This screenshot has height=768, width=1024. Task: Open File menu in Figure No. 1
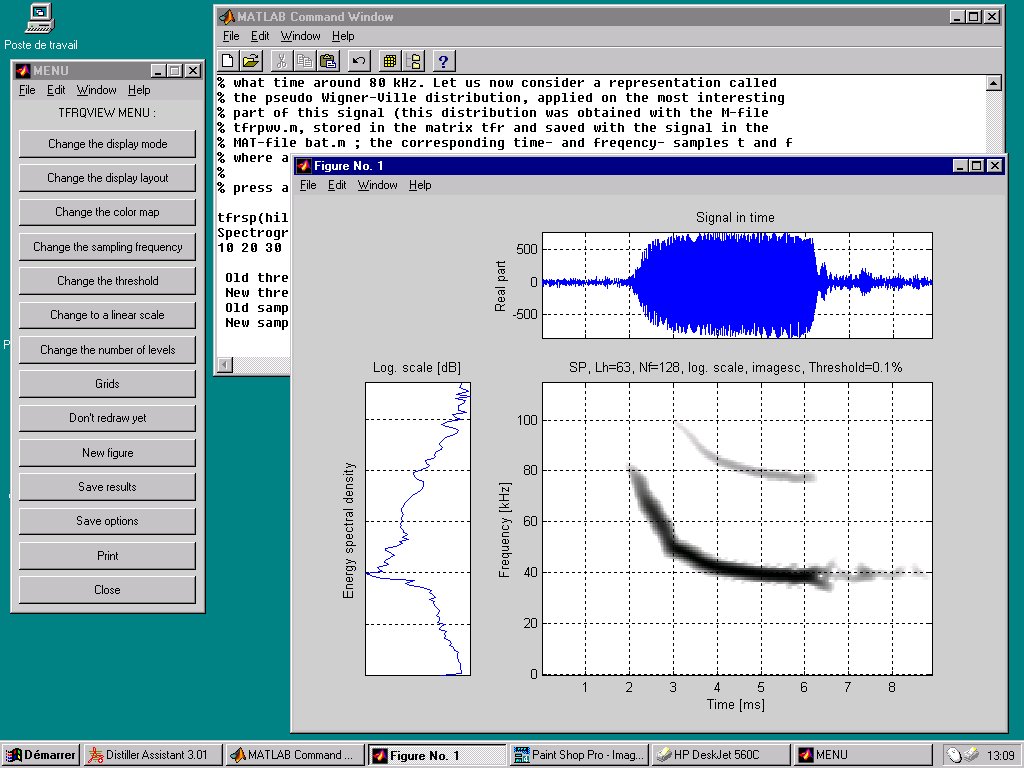click(x=308, y=185)
